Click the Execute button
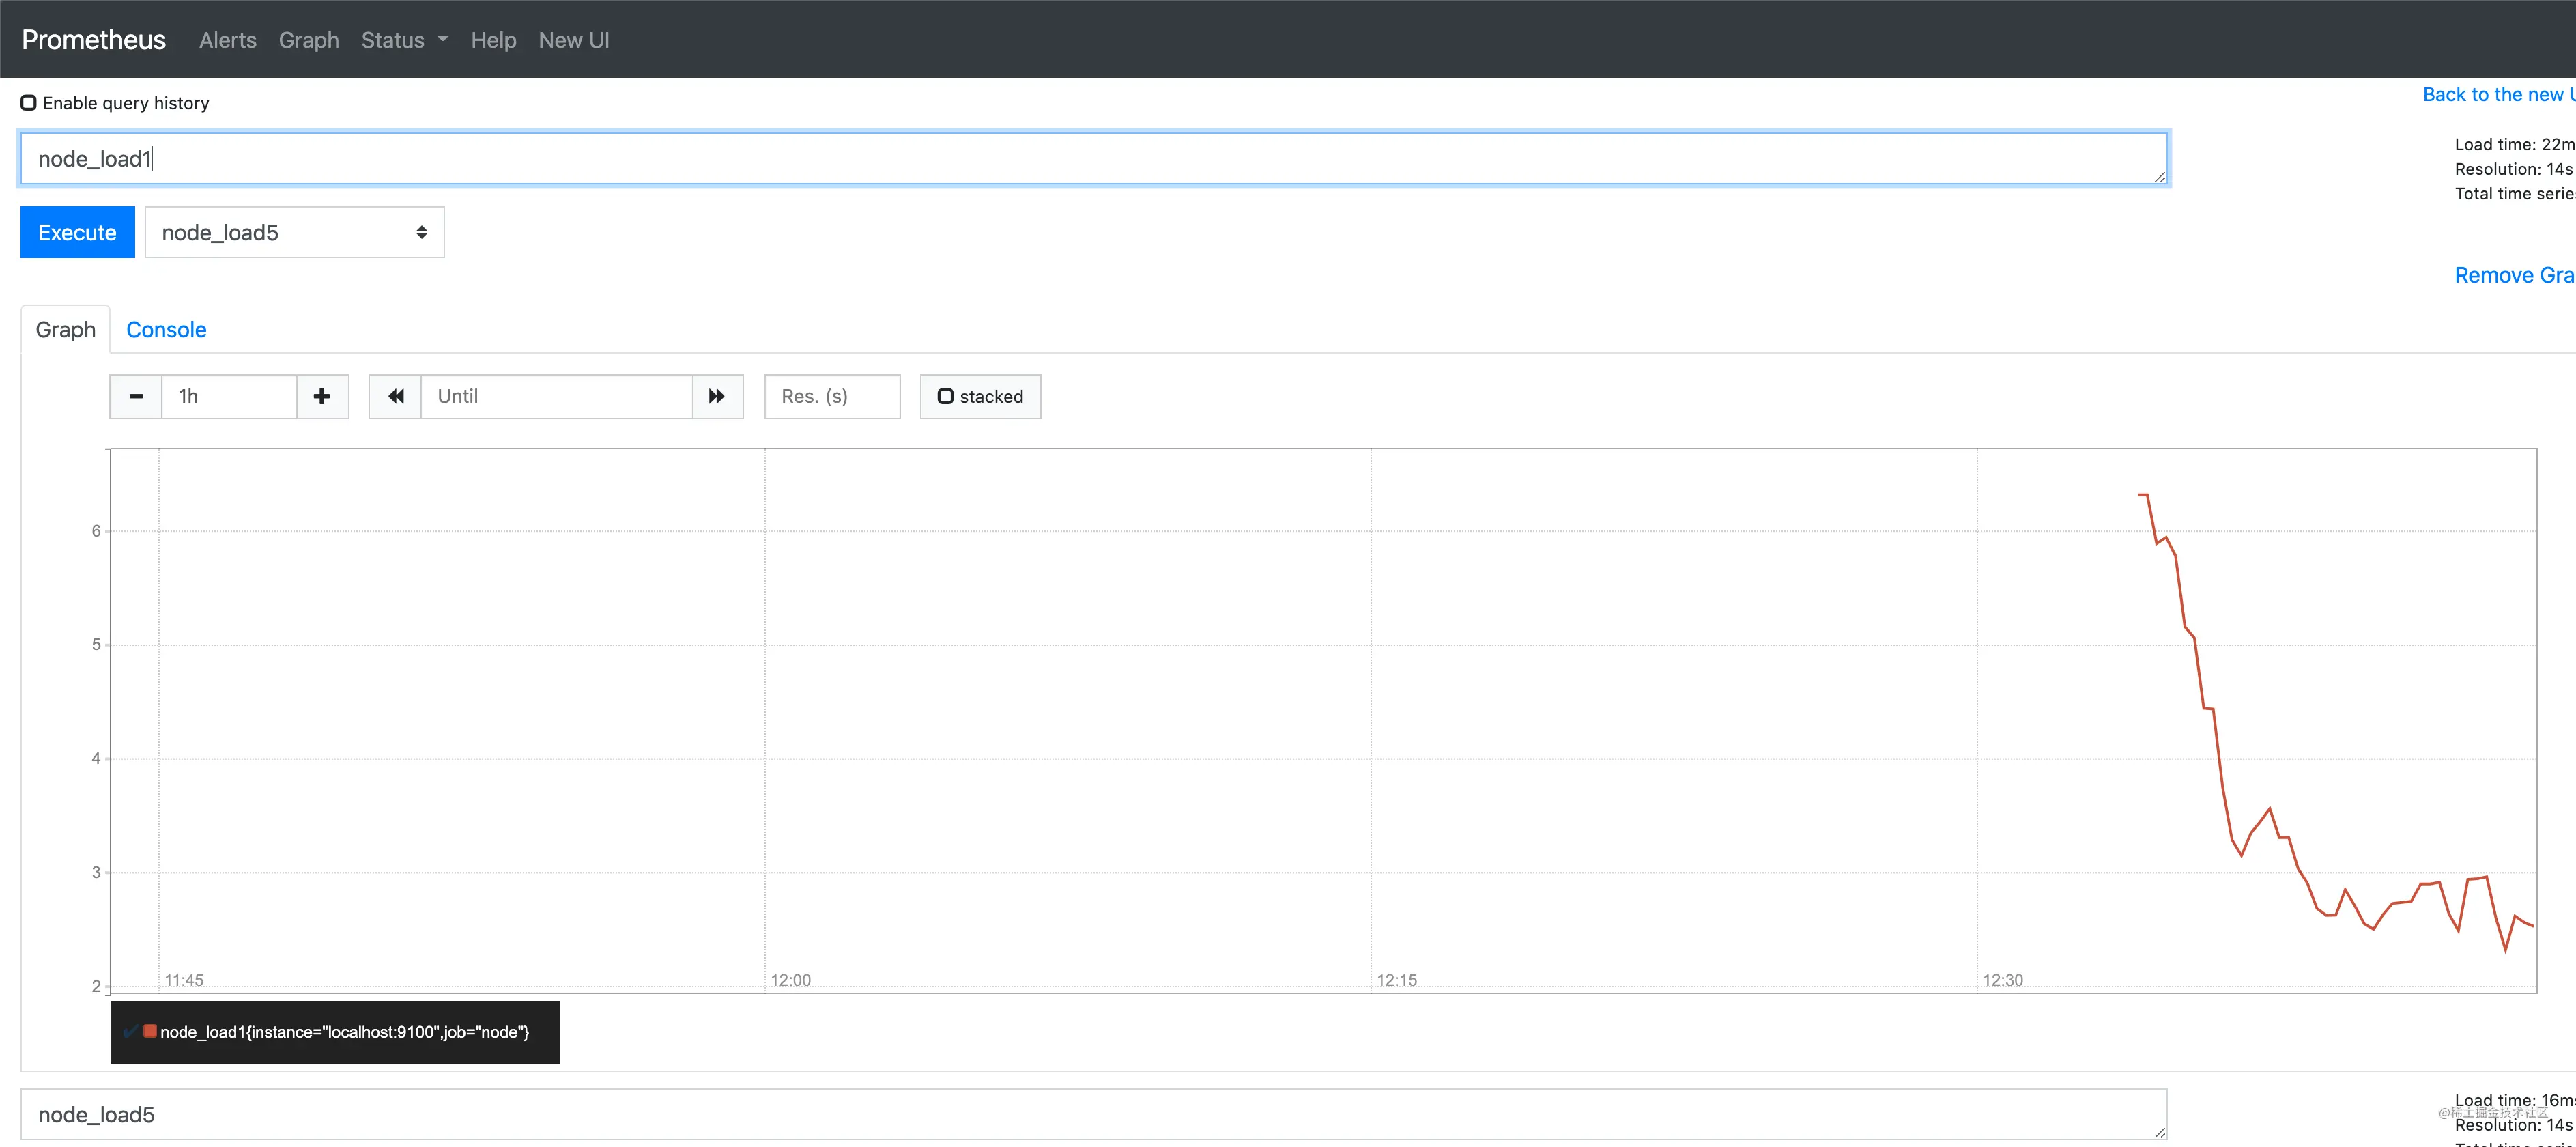2576x1147 pixels. (x=77, y=232)
